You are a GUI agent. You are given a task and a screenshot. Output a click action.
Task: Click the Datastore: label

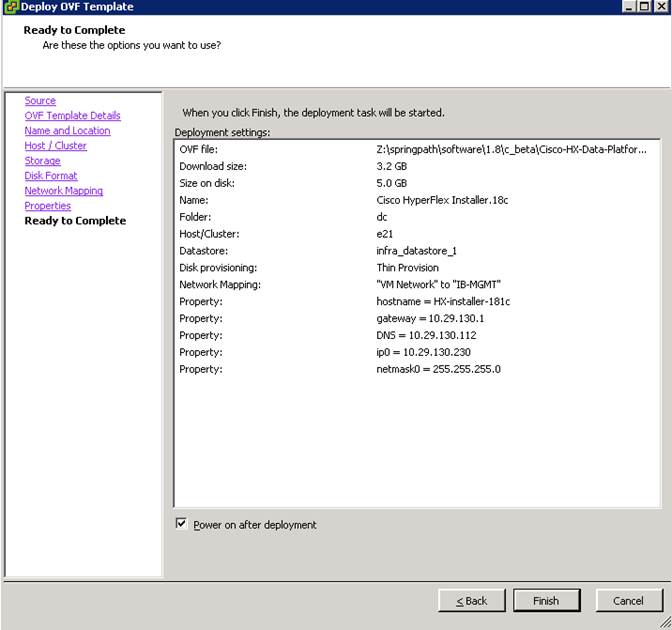coord(204,251)
